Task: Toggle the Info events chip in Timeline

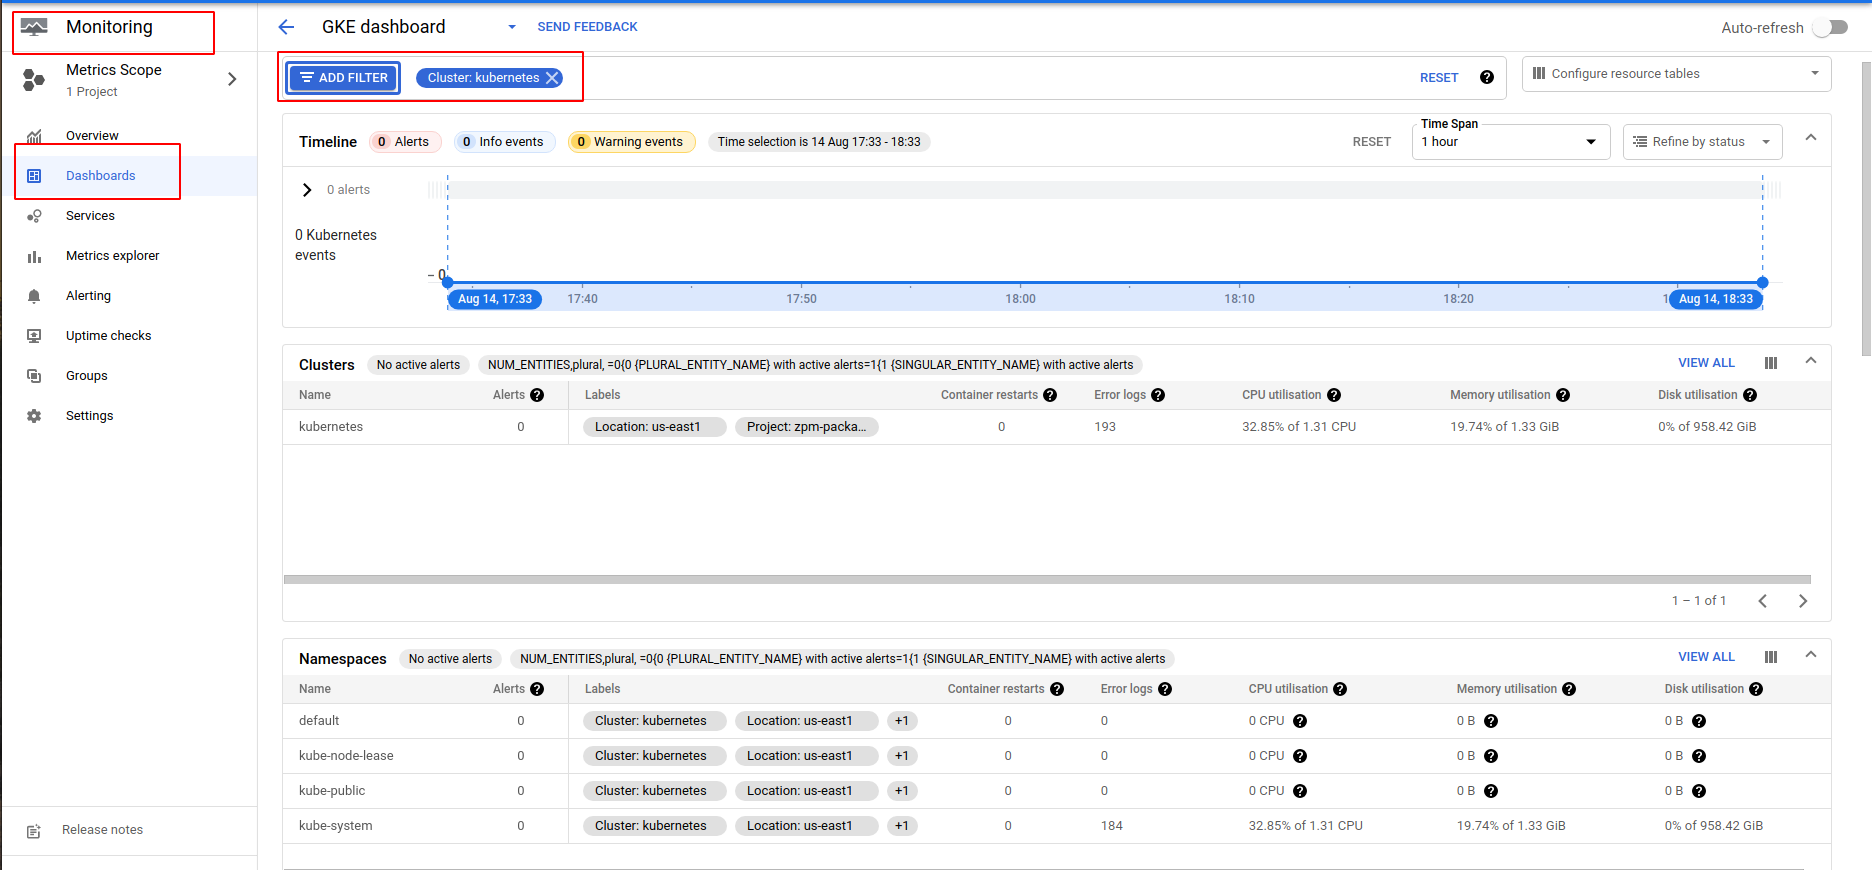Action: [504, 142]
